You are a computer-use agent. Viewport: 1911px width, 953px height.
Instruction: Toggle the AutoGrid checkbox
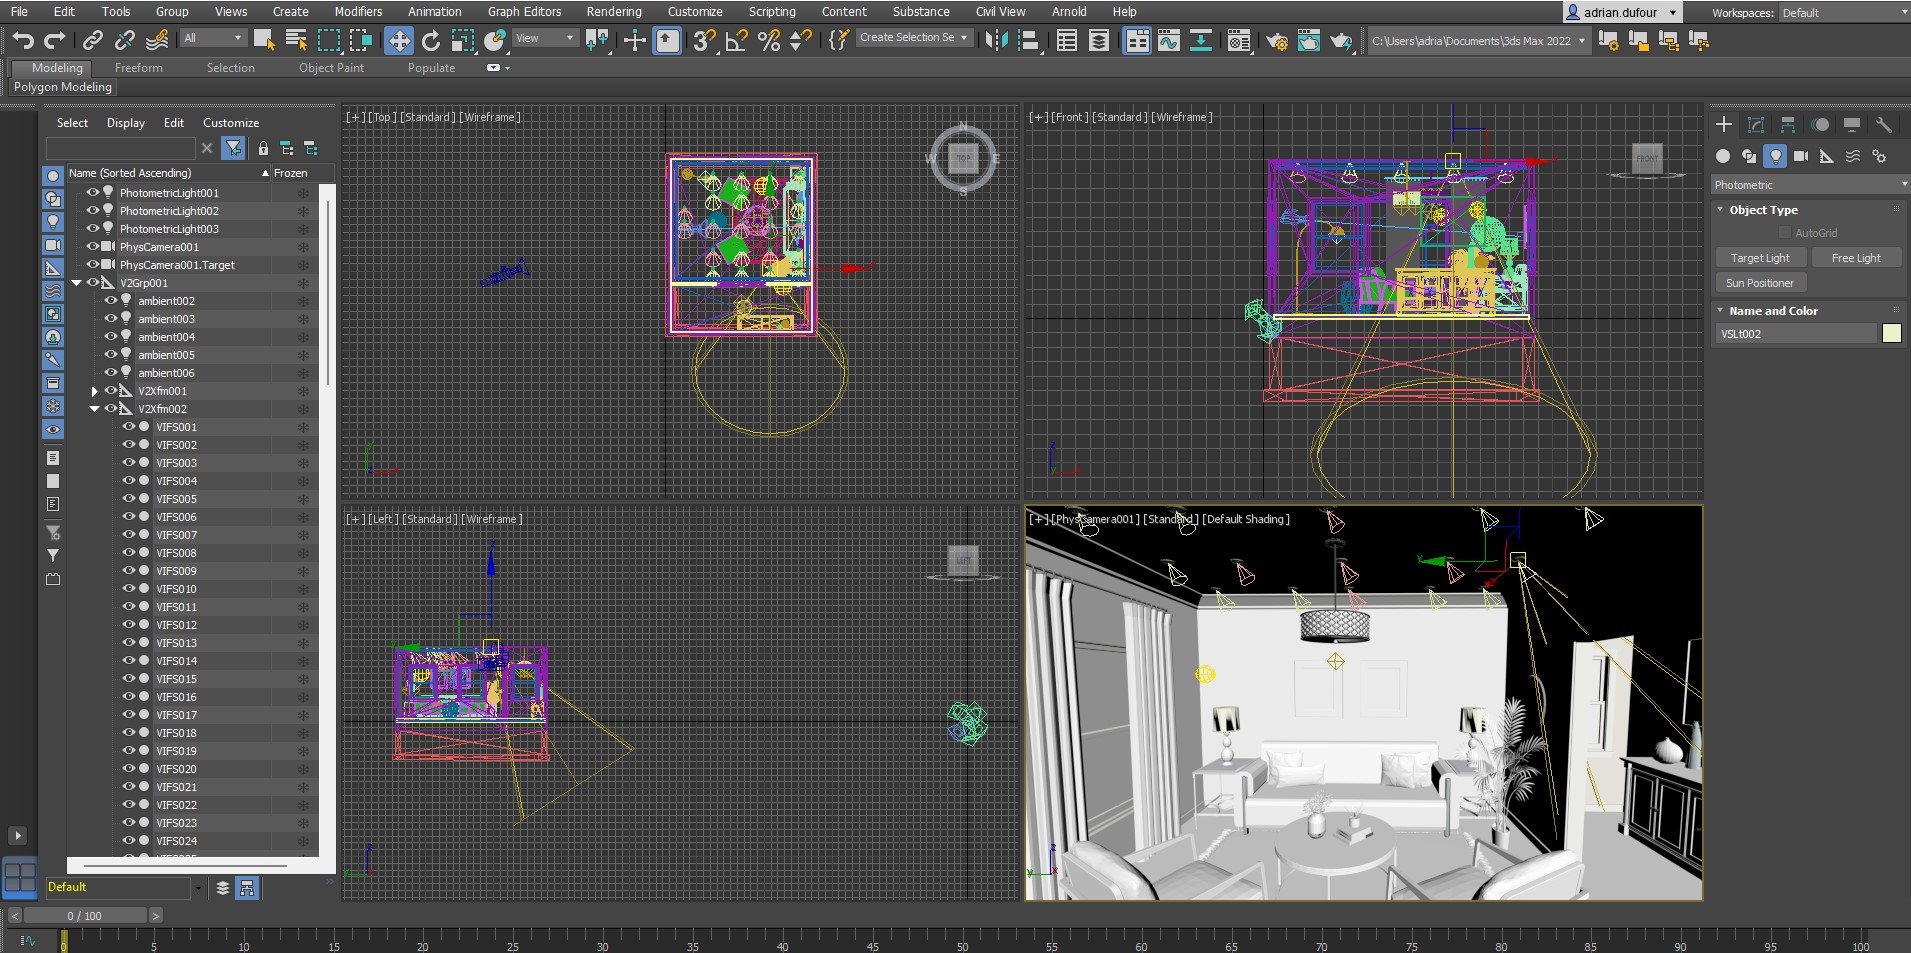click(x=1785, y=233)
